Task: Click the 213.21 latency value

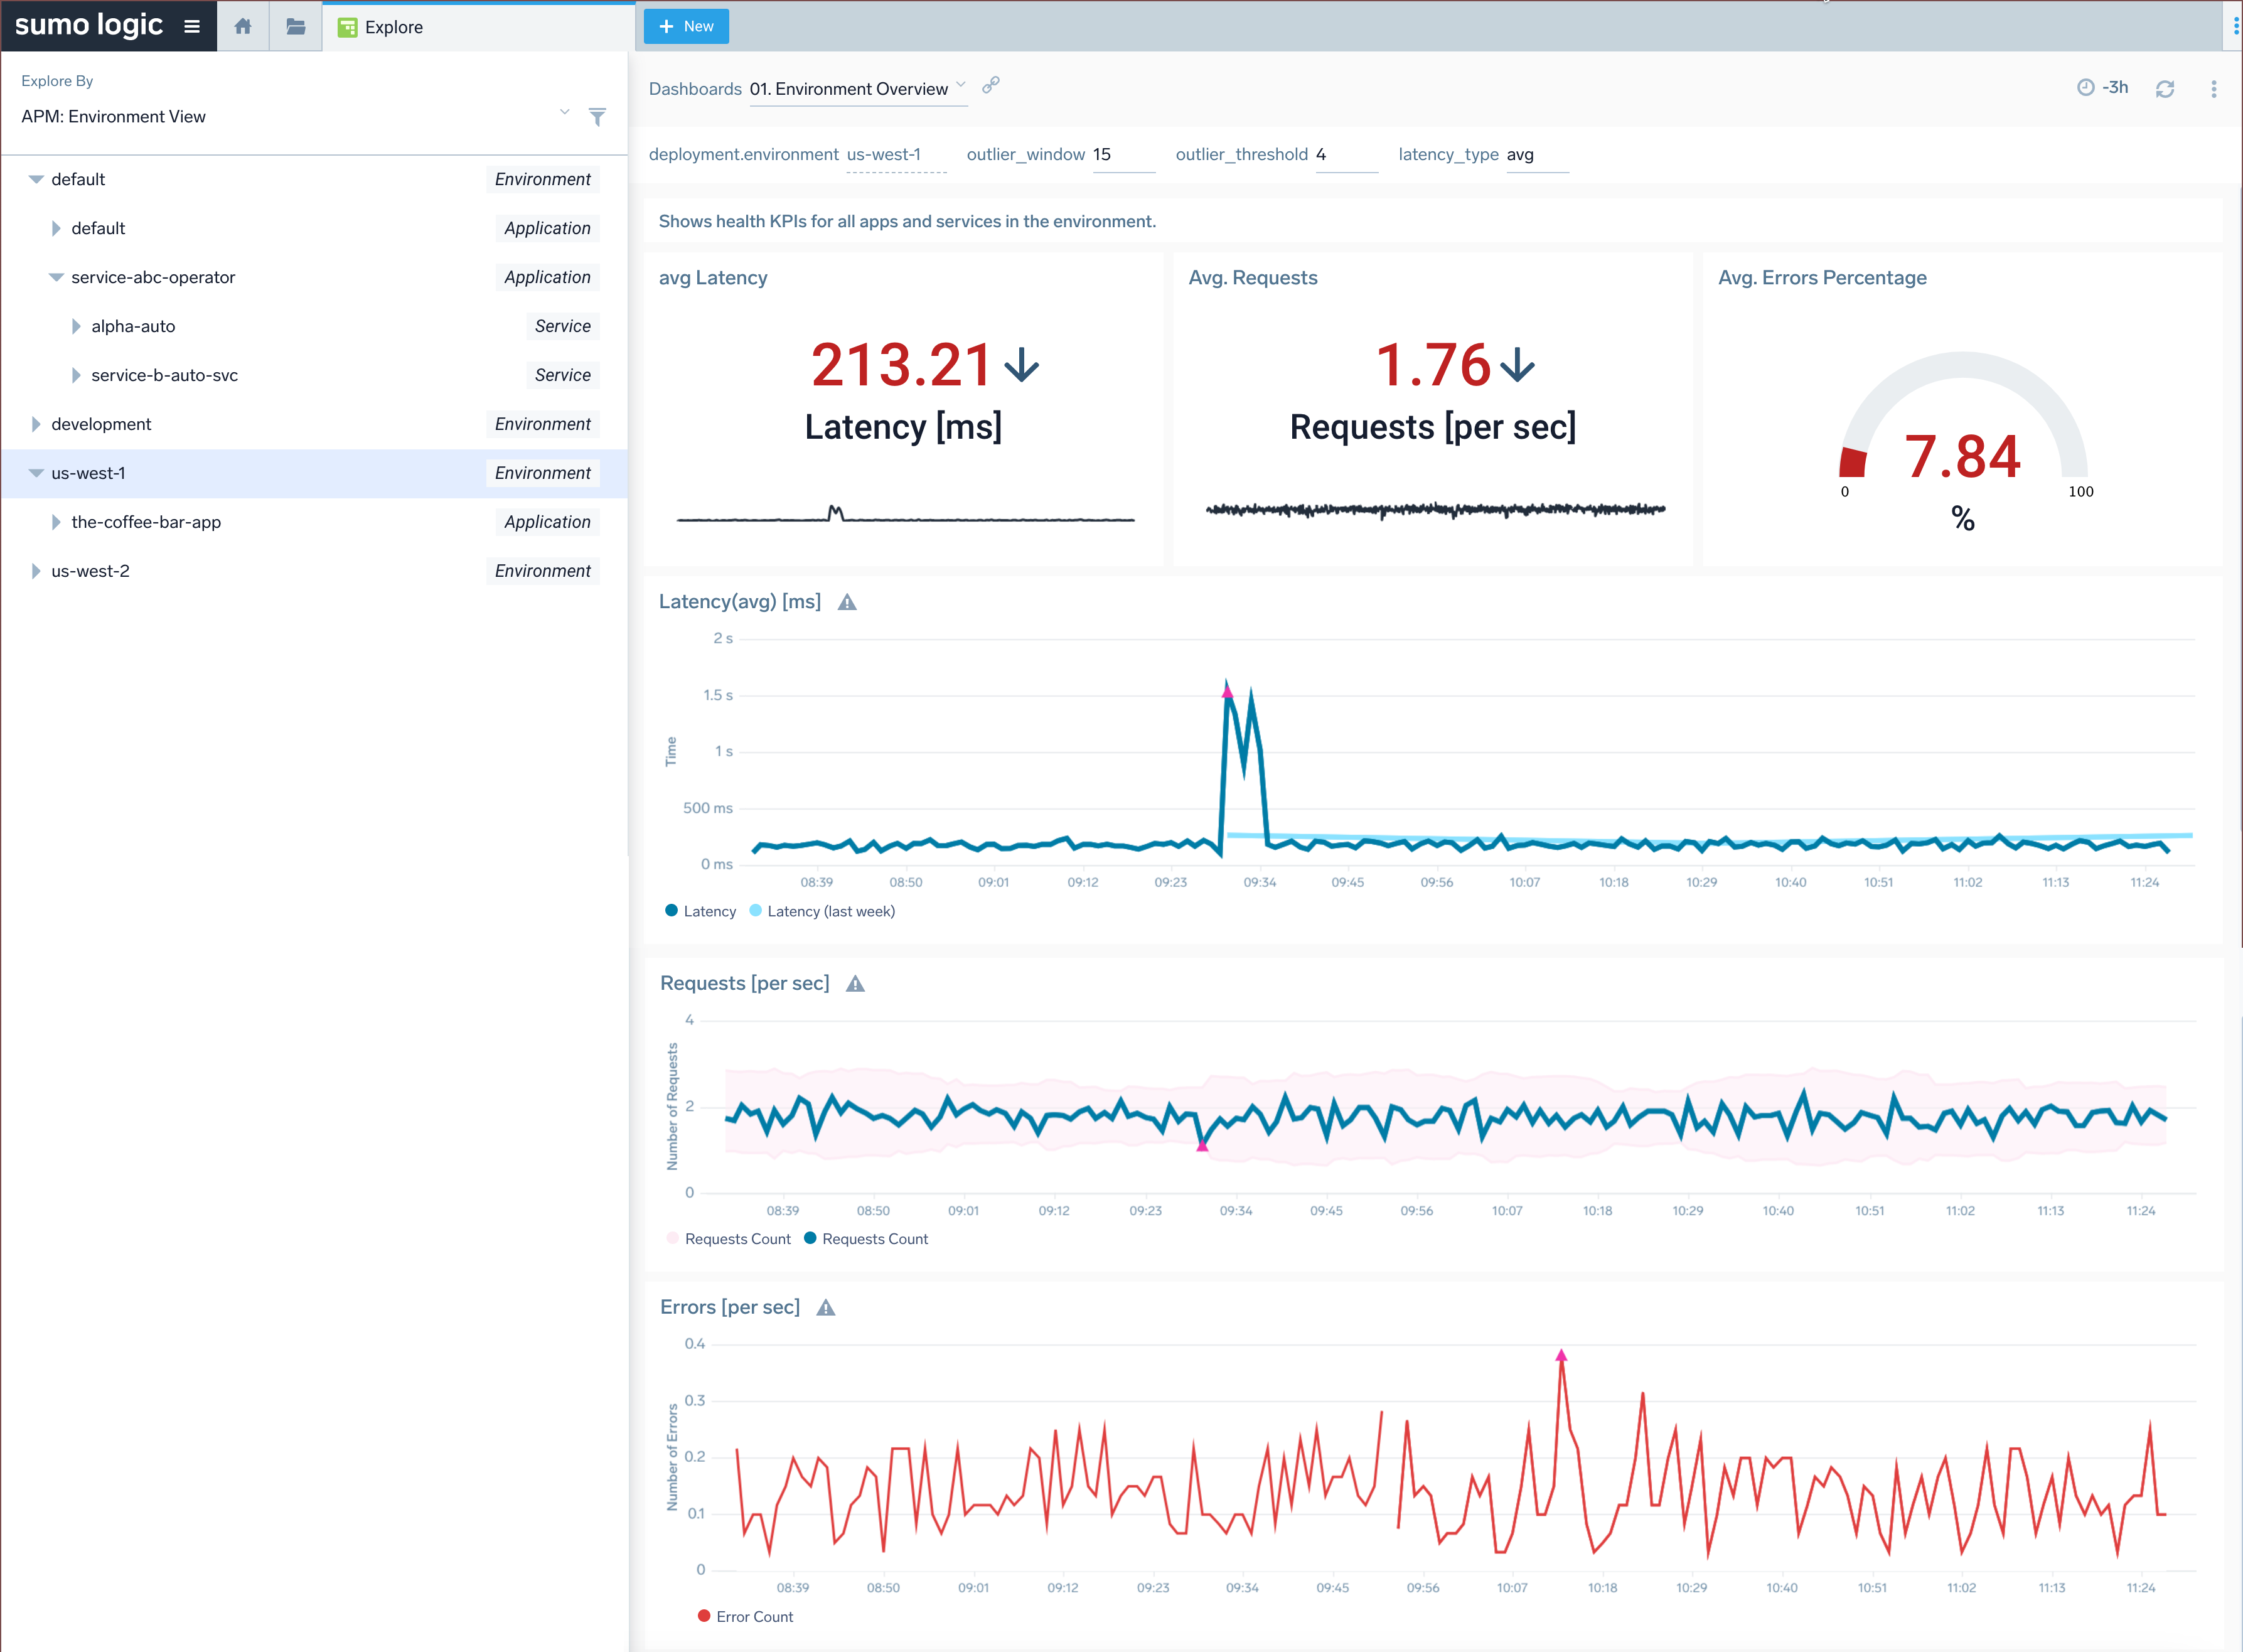Action: pyautogui.click(x=900, y=365)
